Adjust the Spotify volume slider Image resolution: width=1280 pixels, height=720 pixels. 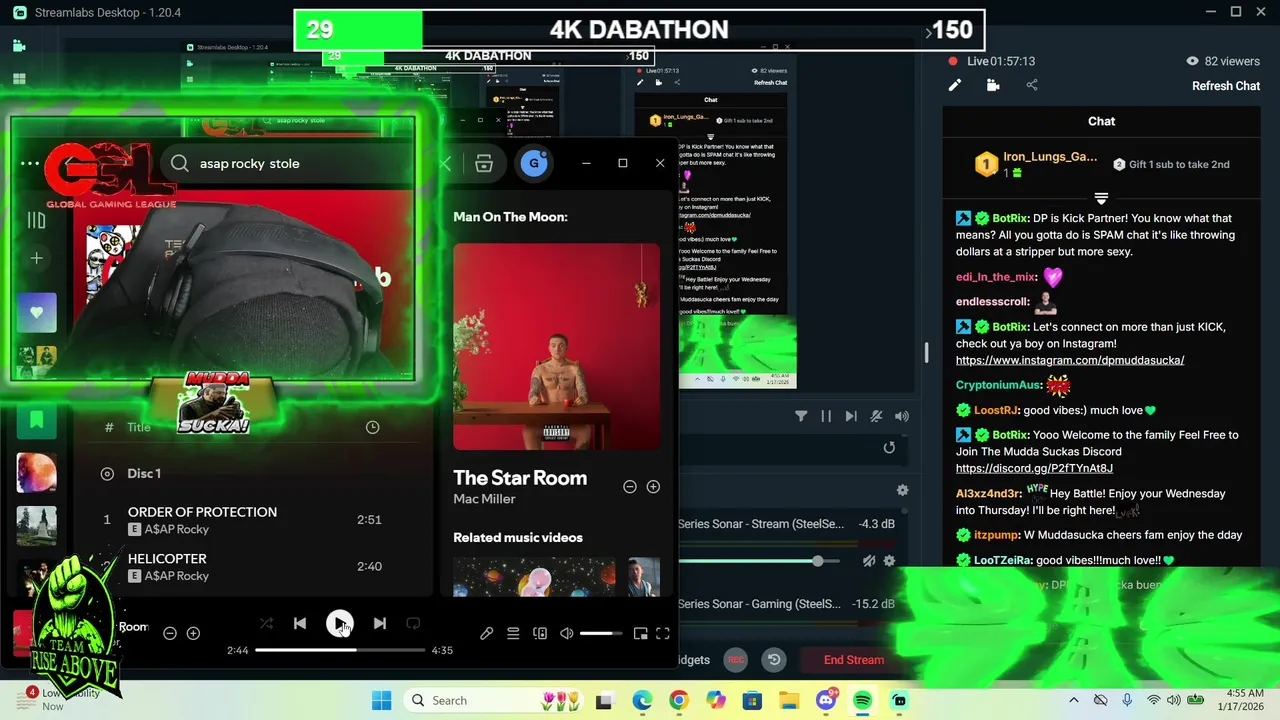[x=601, y=633]
